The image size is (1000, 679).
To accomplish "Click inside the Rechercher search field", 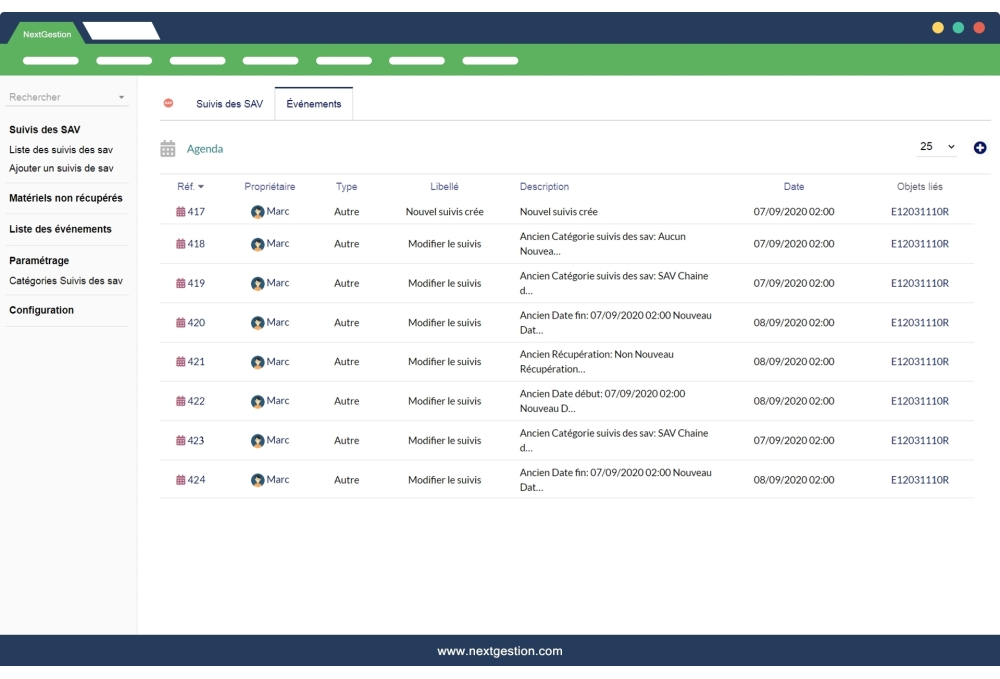I will tap(50, 96).
